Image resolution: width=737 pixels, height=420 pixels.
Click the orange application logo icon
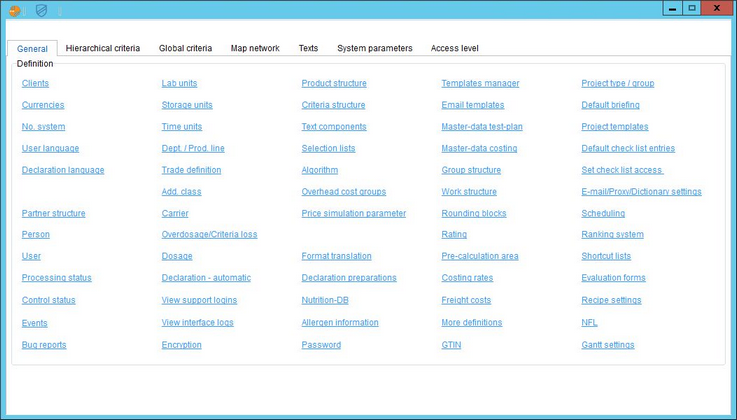[14, 9]
